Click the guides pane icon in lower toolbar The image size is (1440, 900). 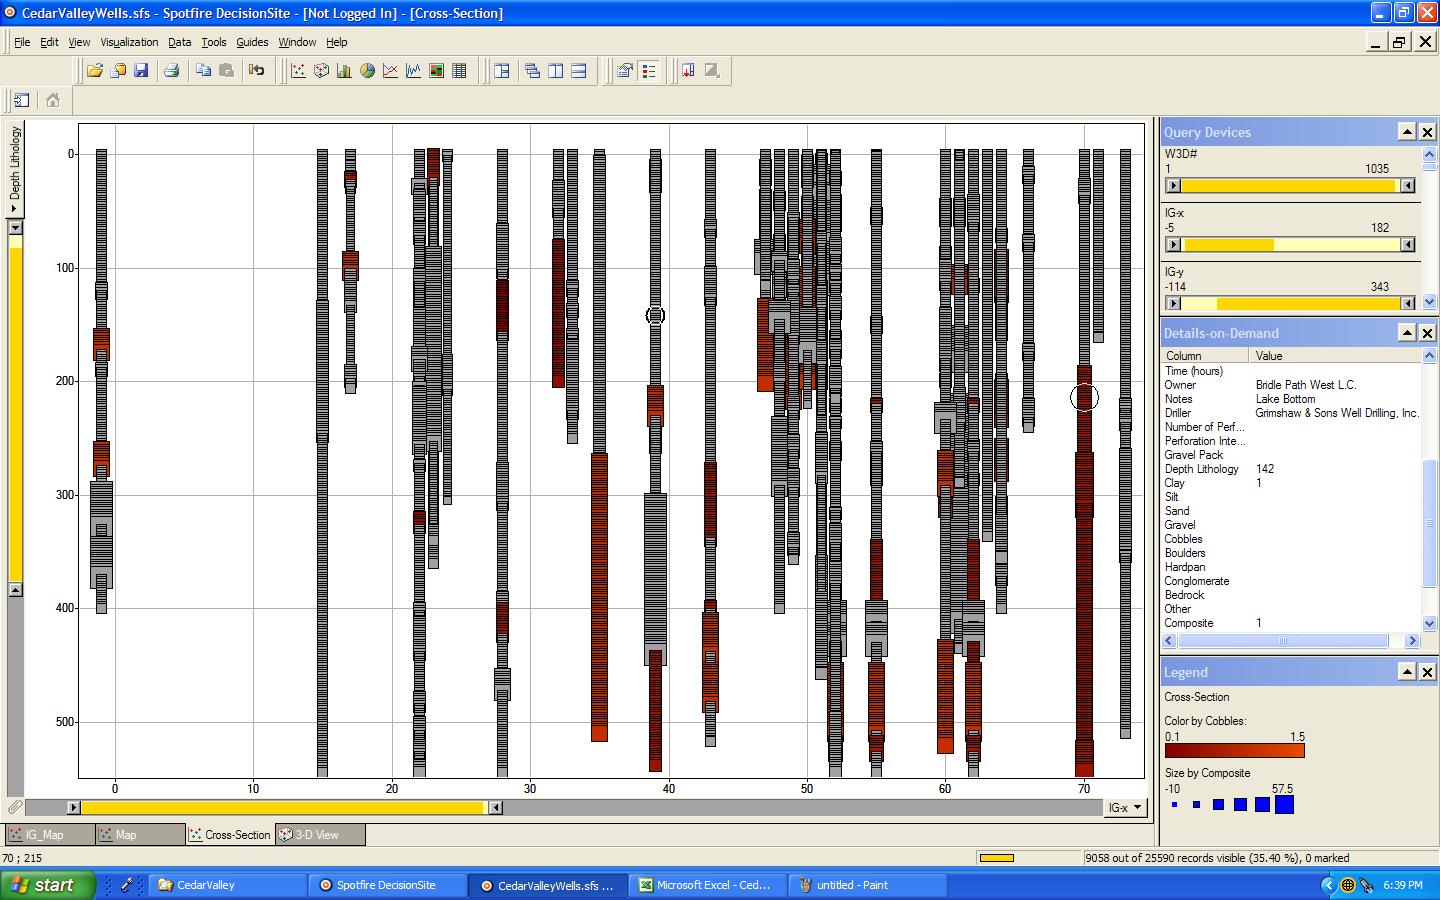click(x=22, y=100)
